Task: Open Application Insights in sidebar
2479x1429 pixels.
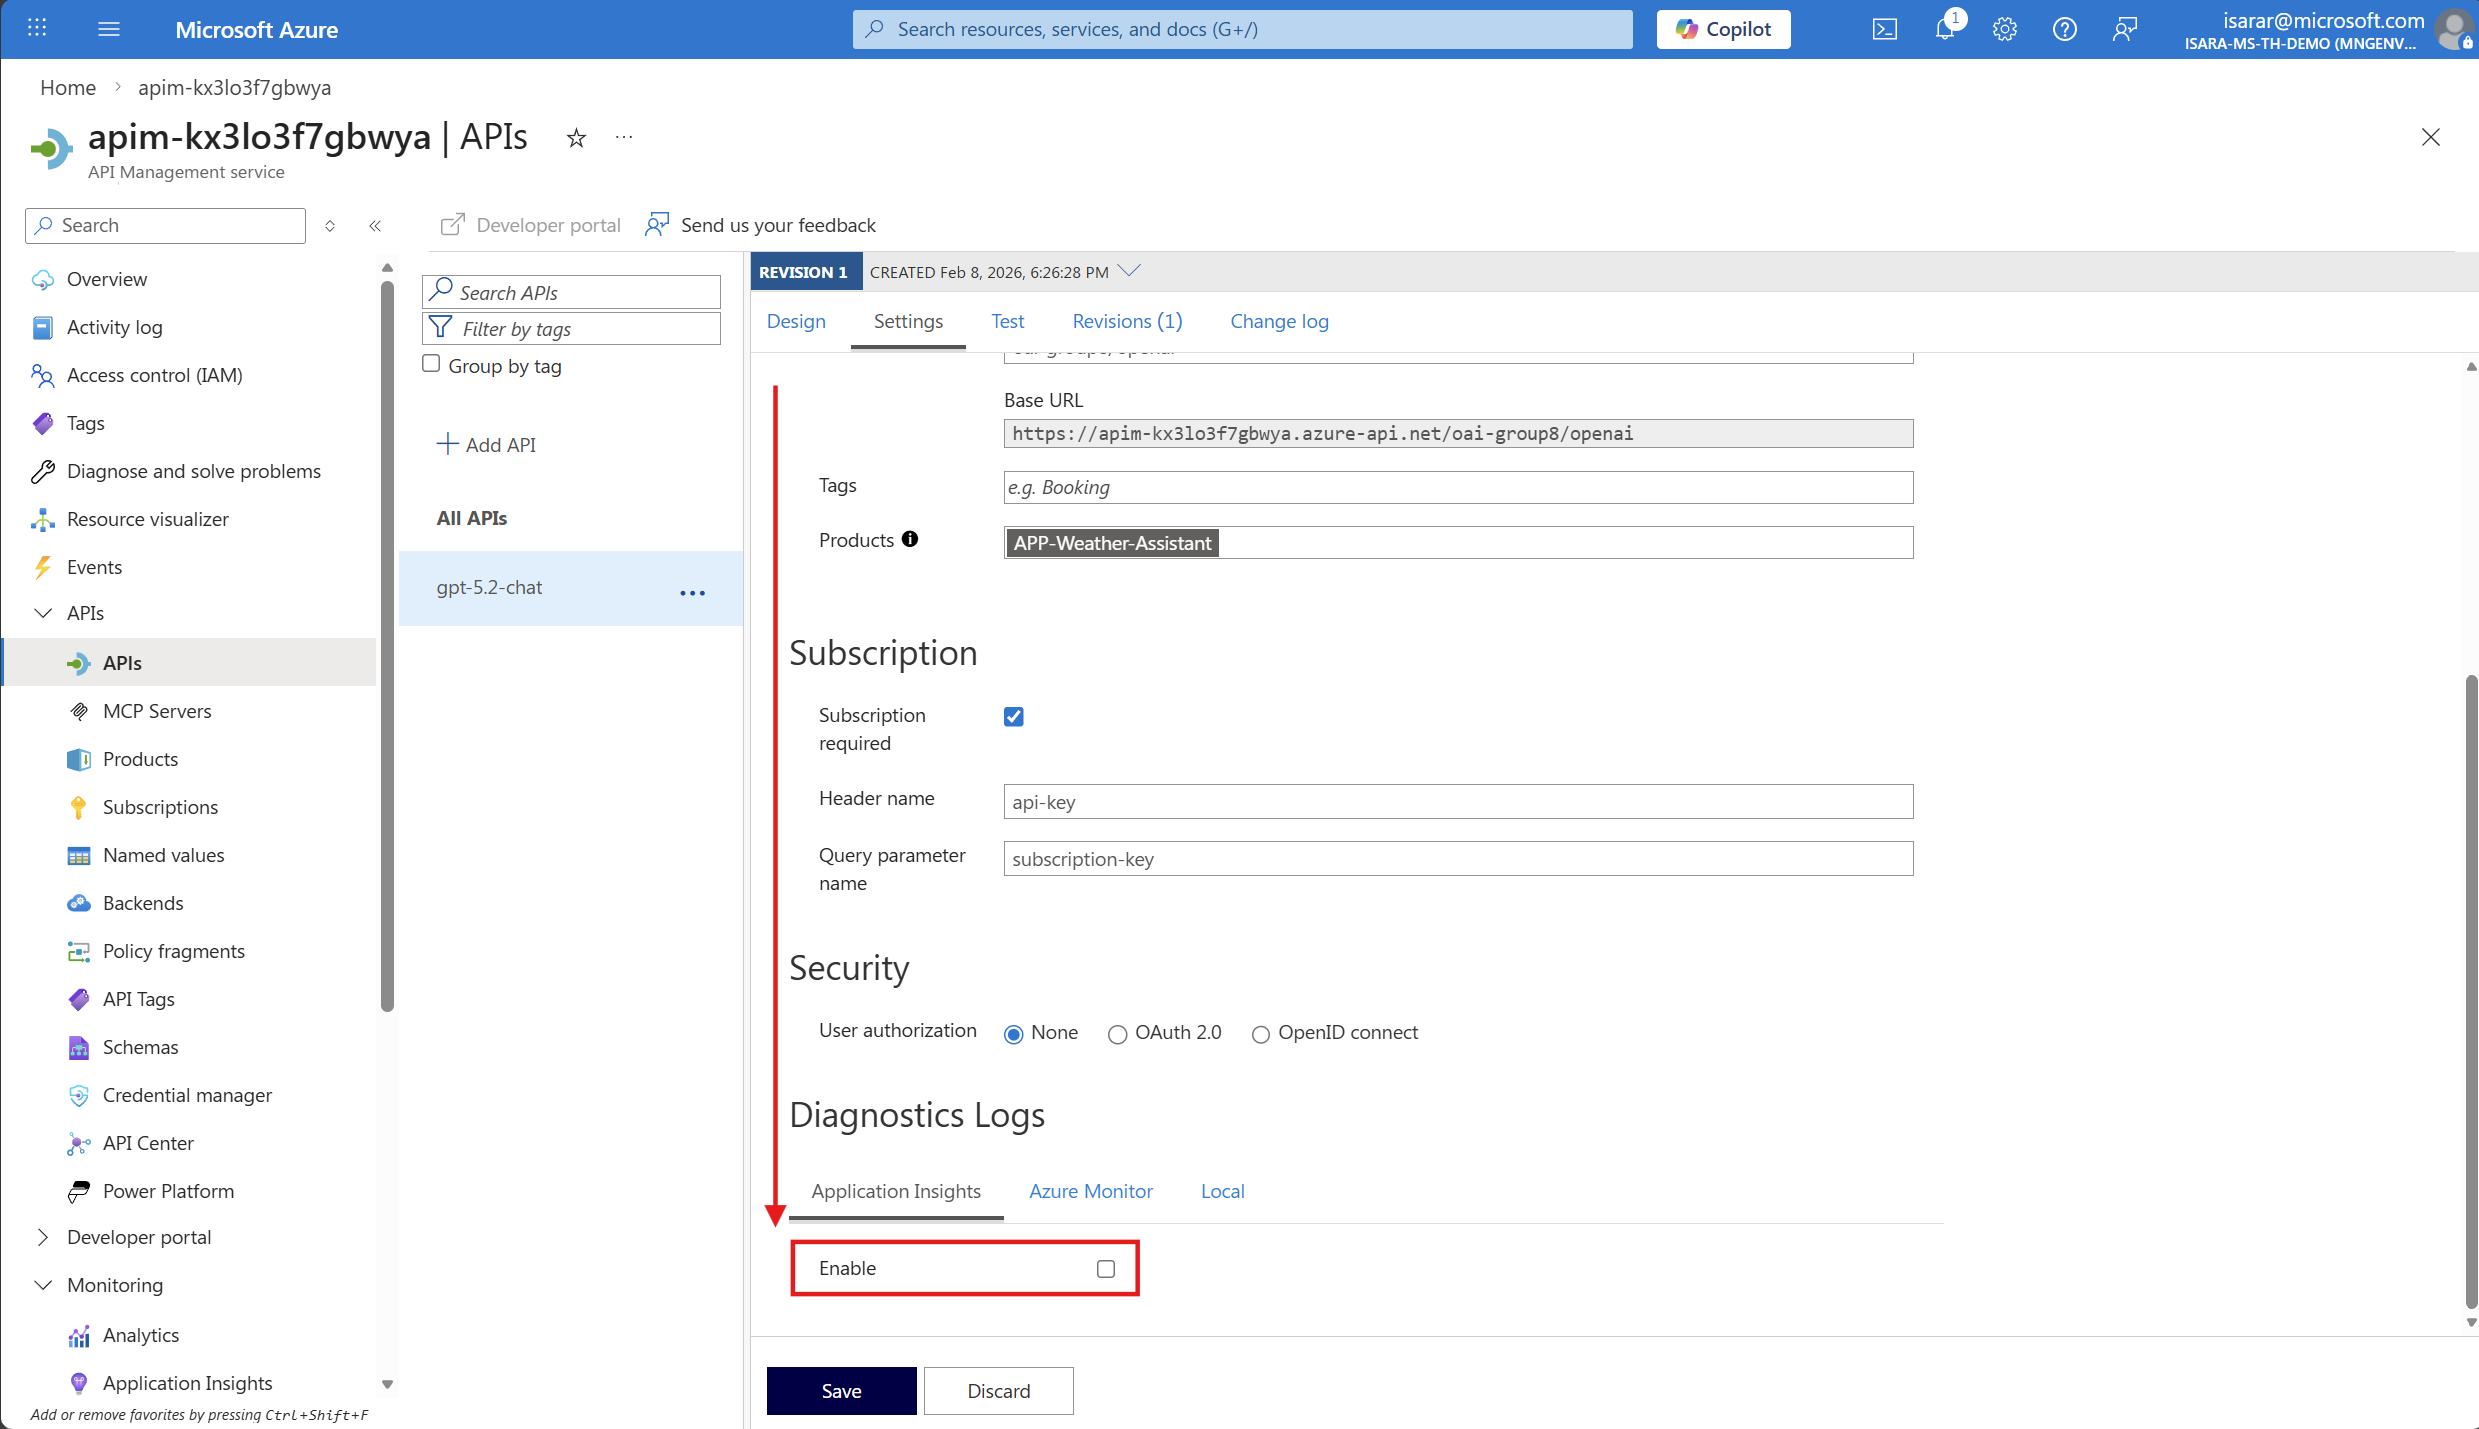Action: [190, 1383]
